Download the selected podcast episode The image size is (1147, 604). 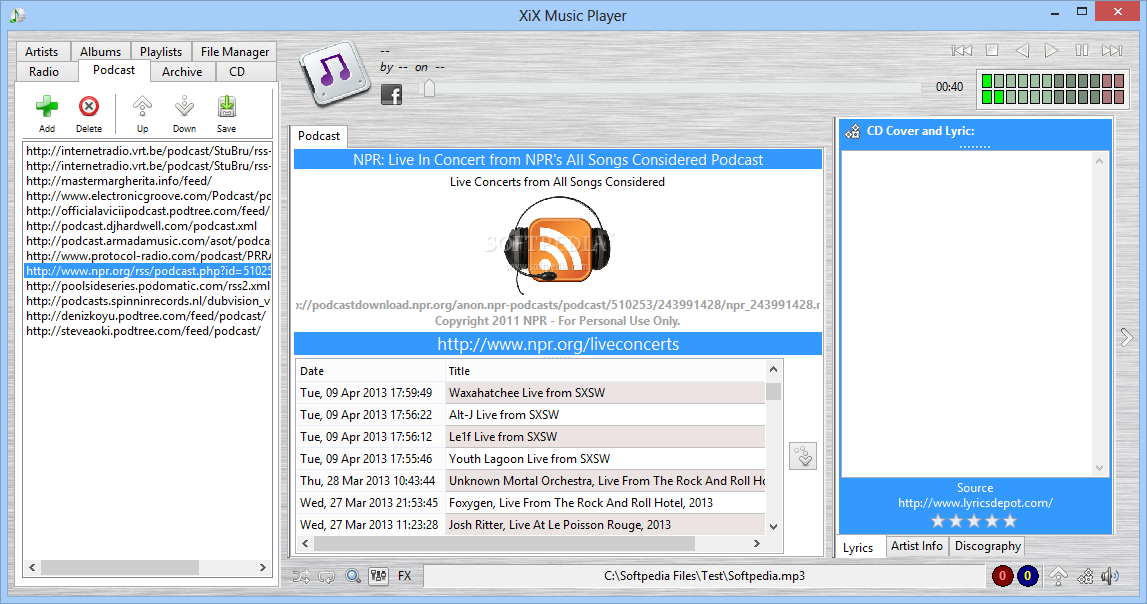tap(803, 456)
